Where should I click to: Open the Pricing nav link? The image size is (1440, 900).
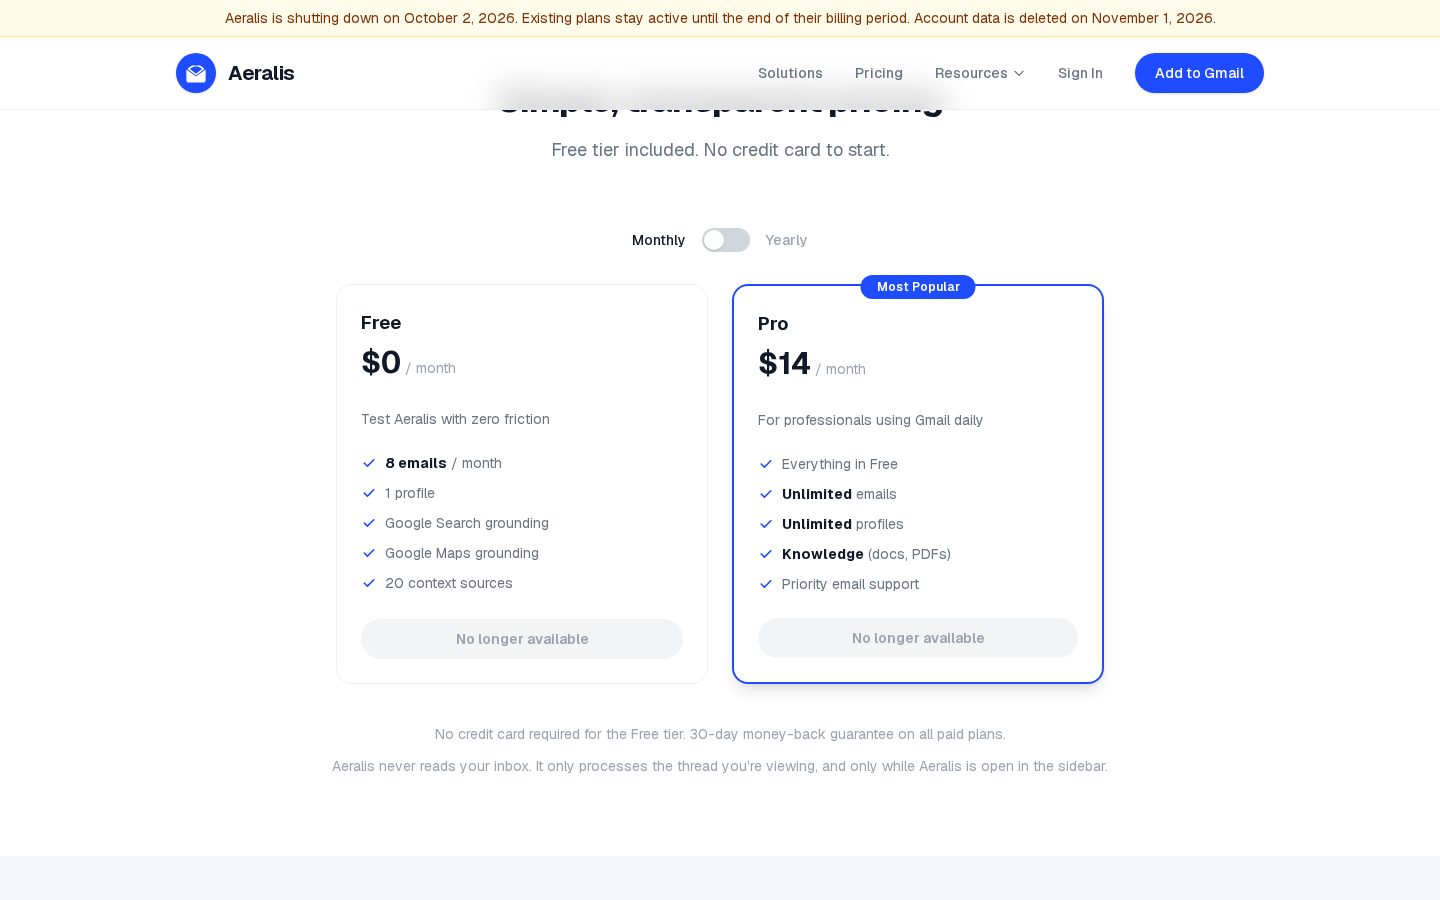879,73
